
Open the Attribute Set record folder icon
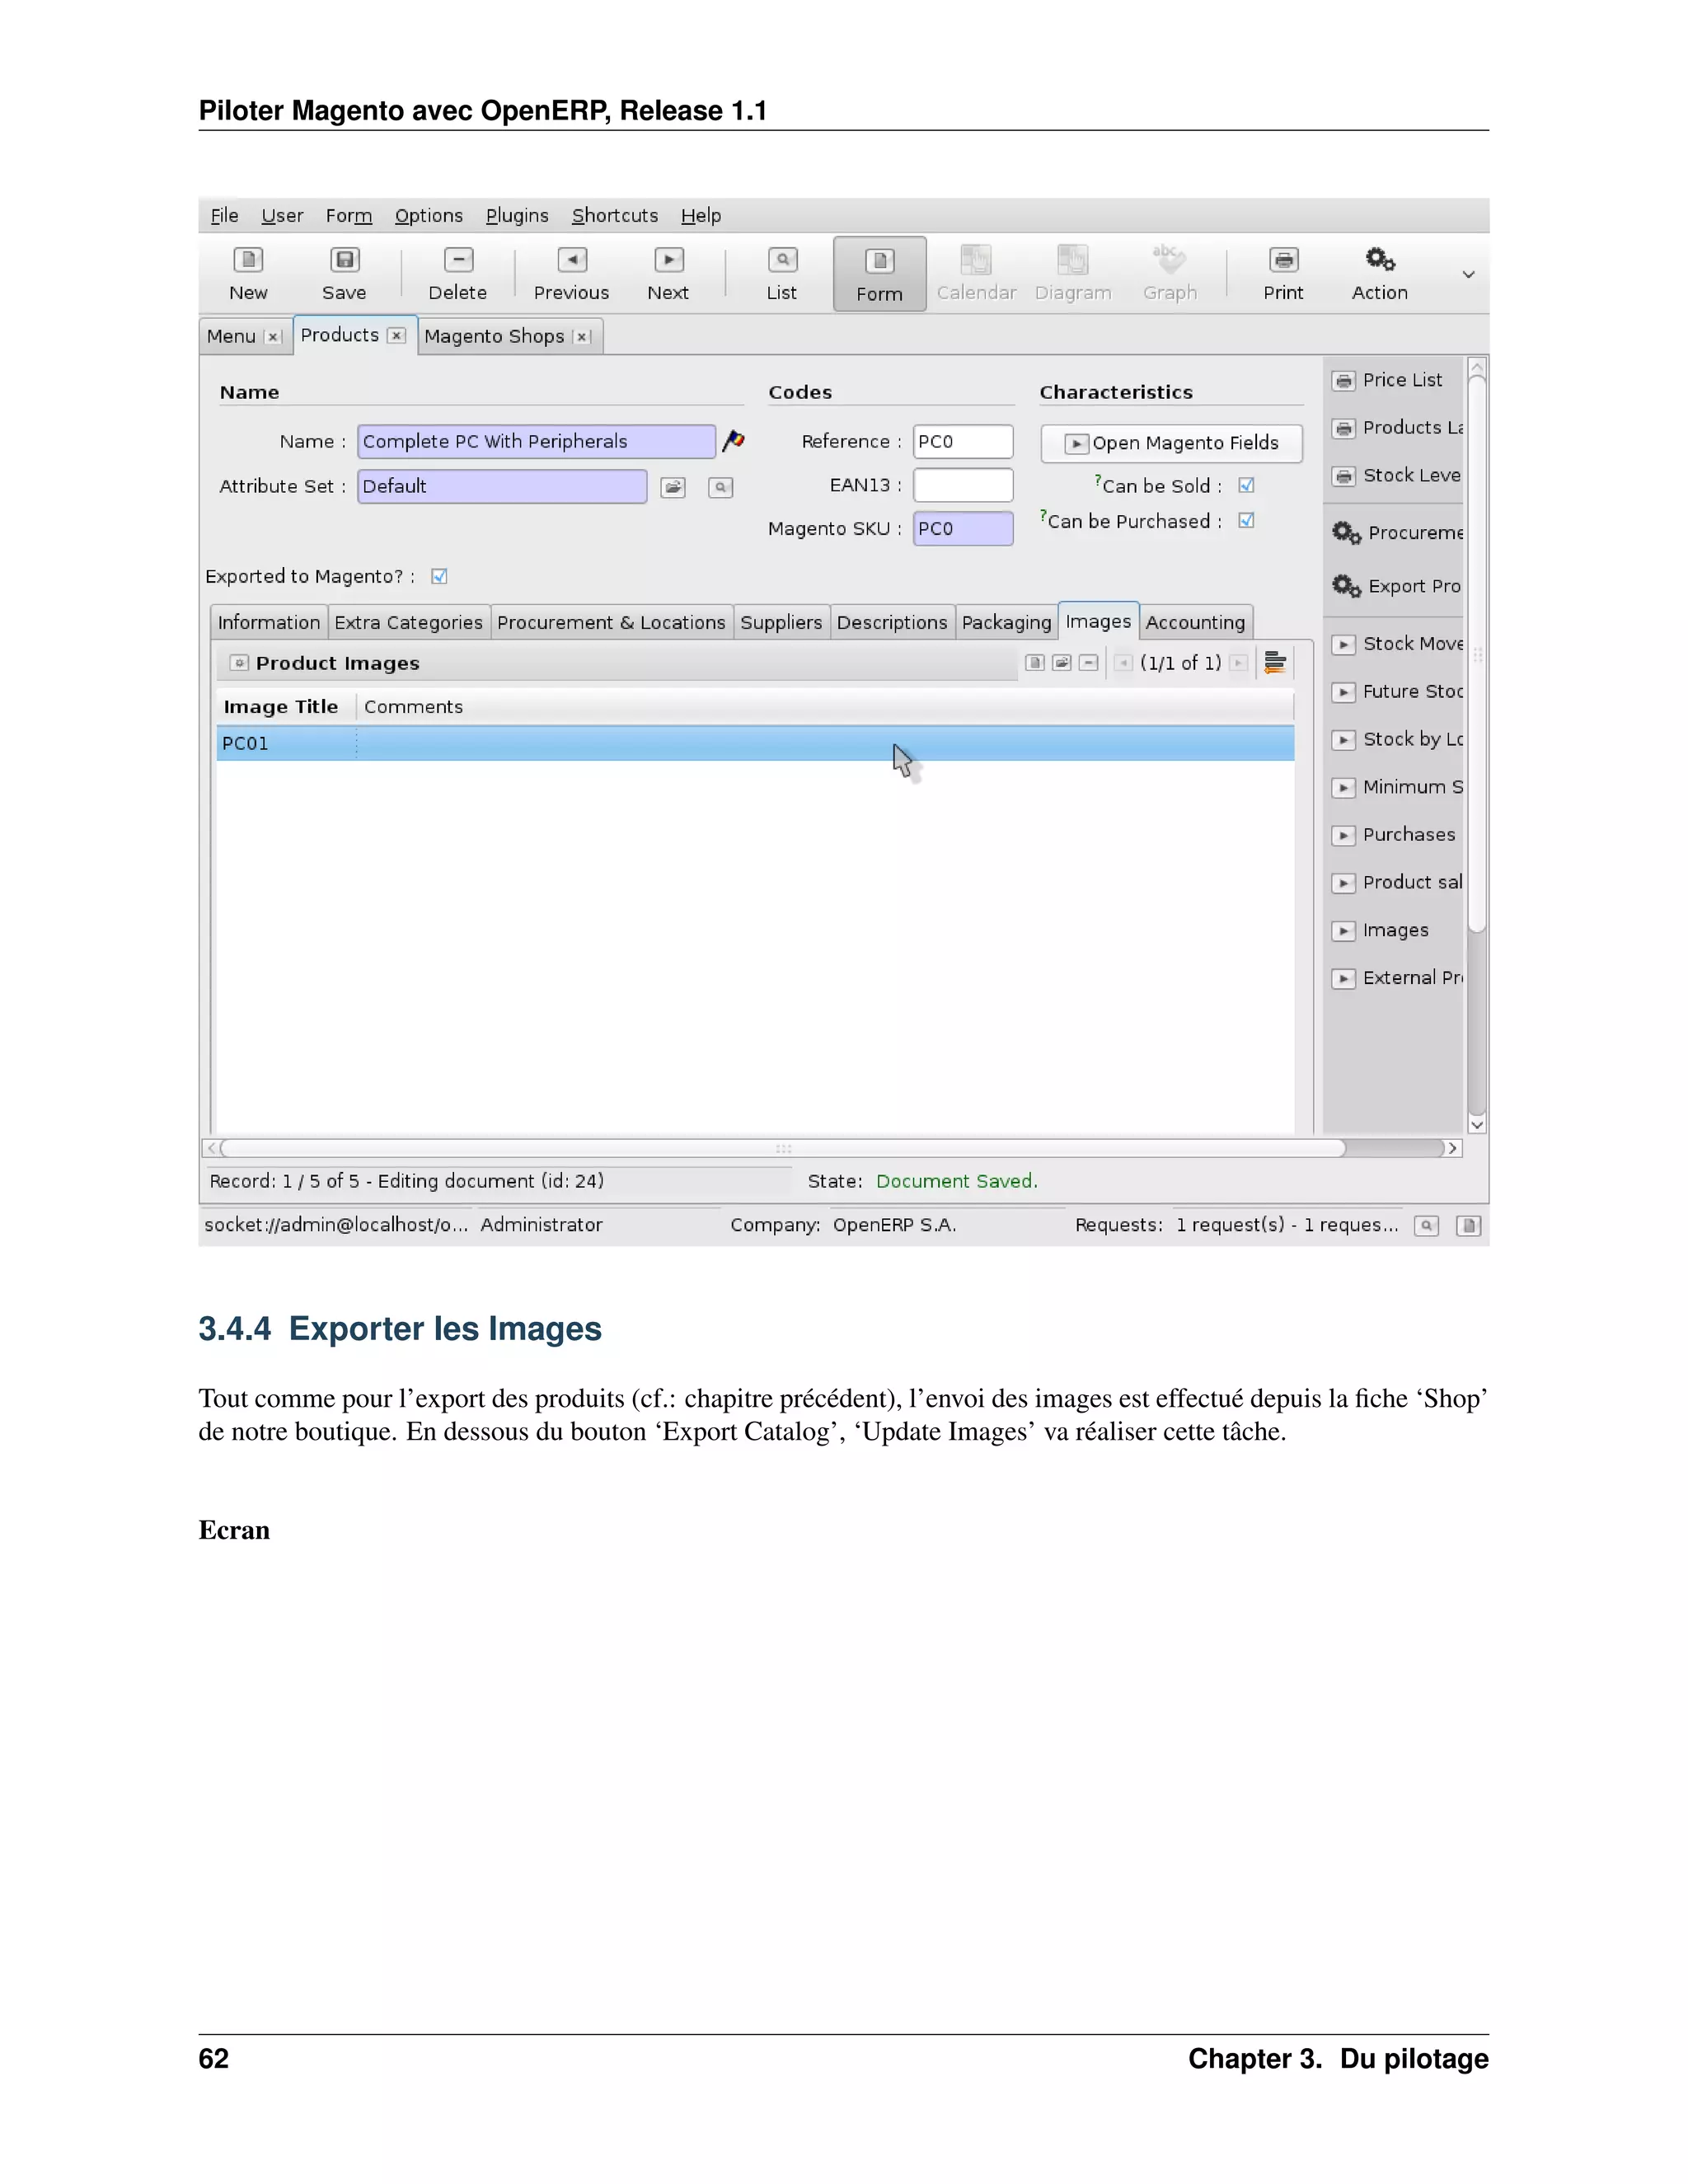[x=673, y=487]
